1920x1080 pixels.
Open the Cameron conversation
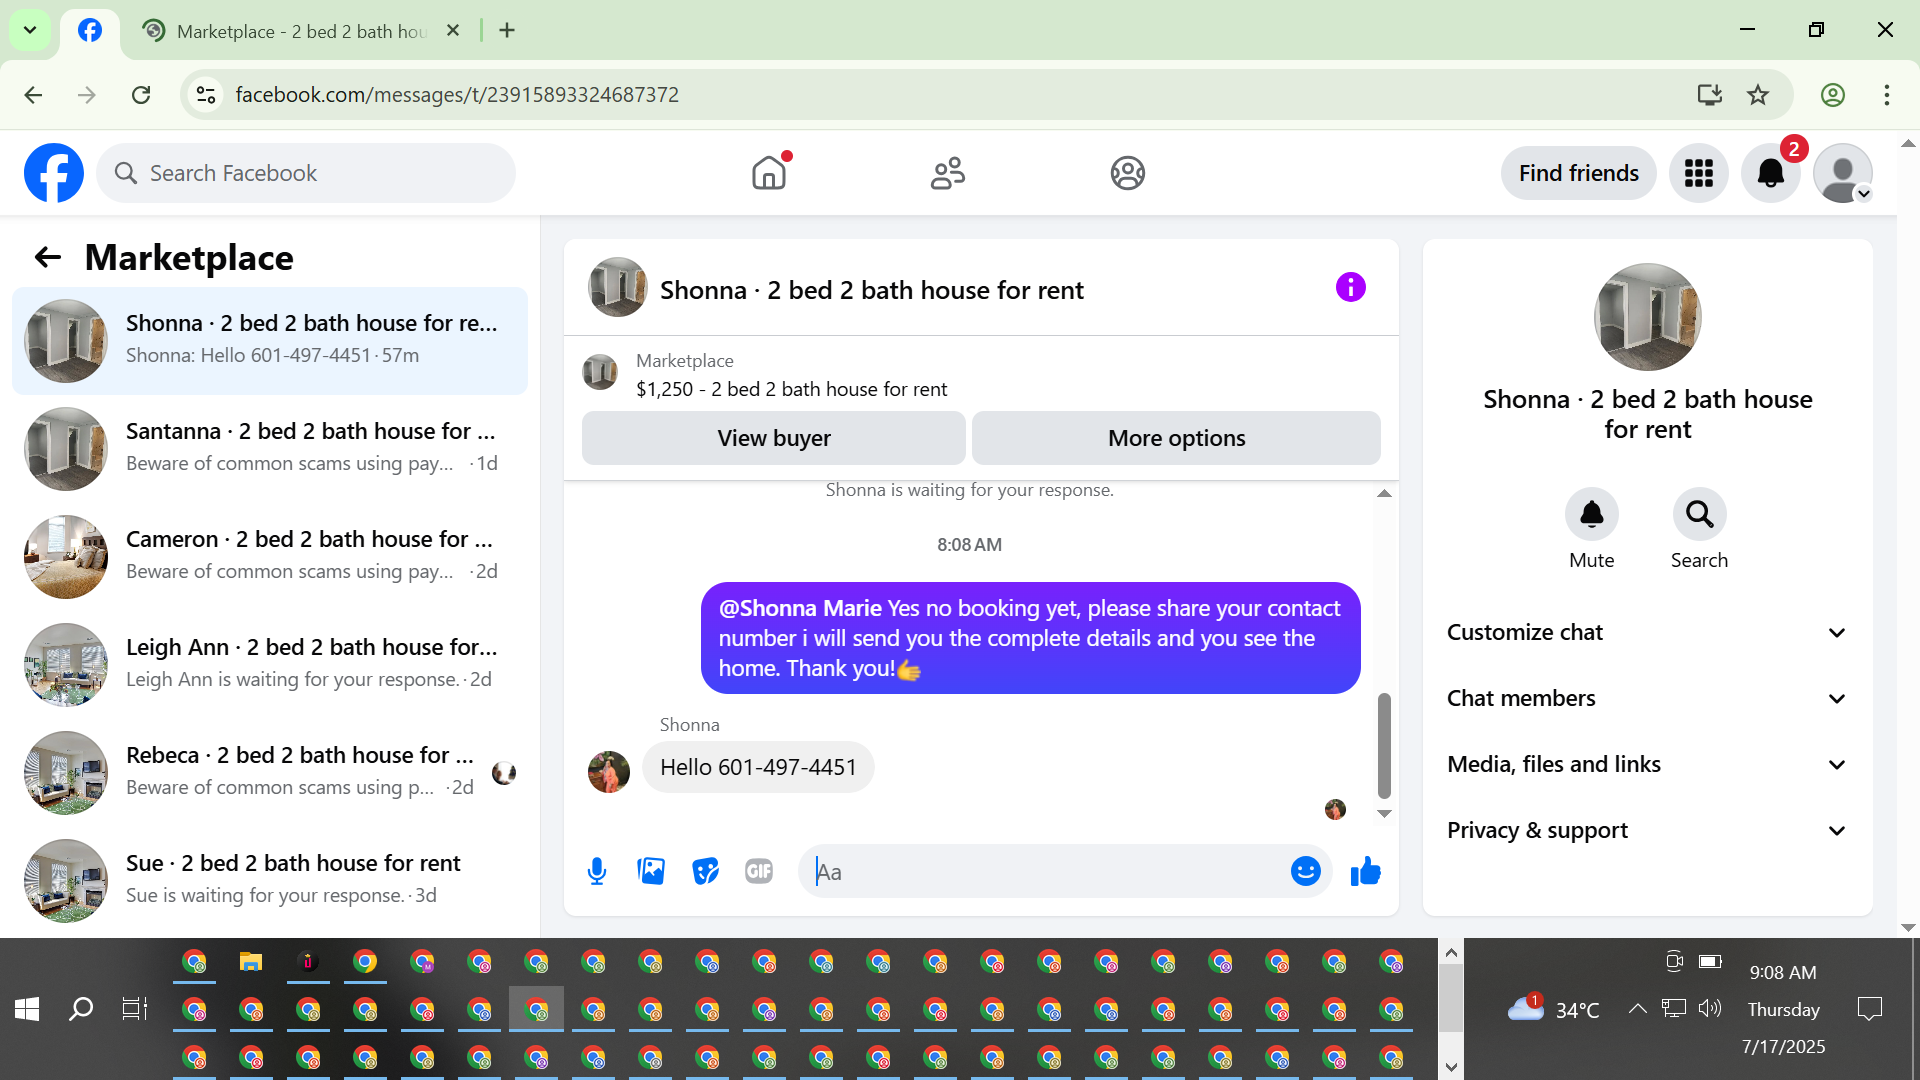tap(270, 557)
